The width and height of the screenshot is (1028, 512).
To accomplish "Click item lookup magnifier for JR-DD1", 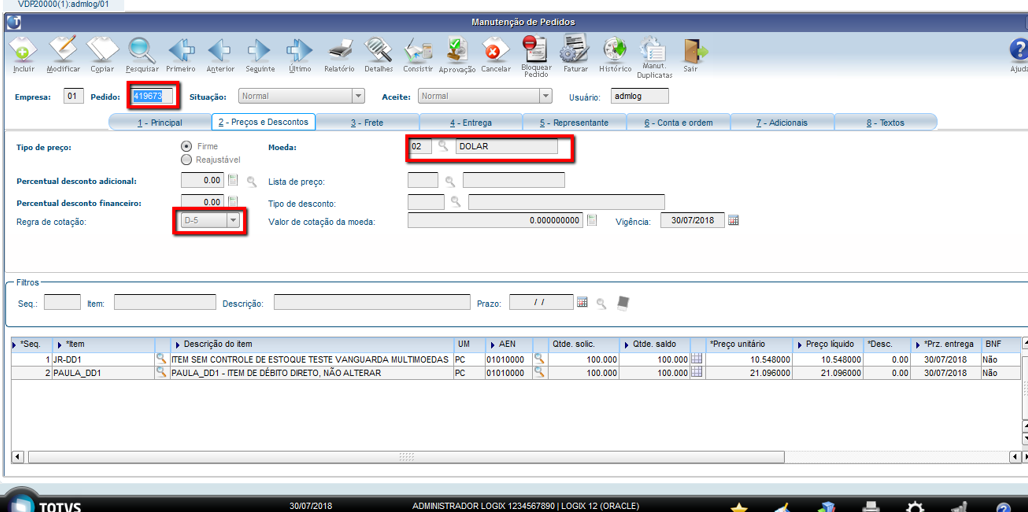I will 161,359.
